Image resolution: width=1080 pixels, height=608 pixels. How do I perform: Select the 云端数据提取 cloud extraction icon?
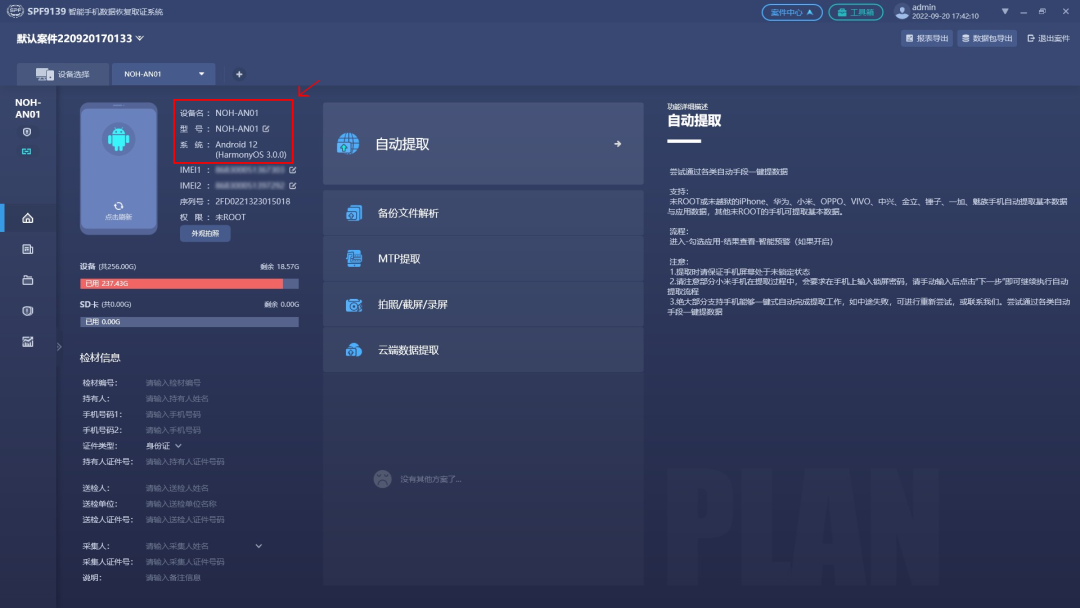[x=354, y=349]
